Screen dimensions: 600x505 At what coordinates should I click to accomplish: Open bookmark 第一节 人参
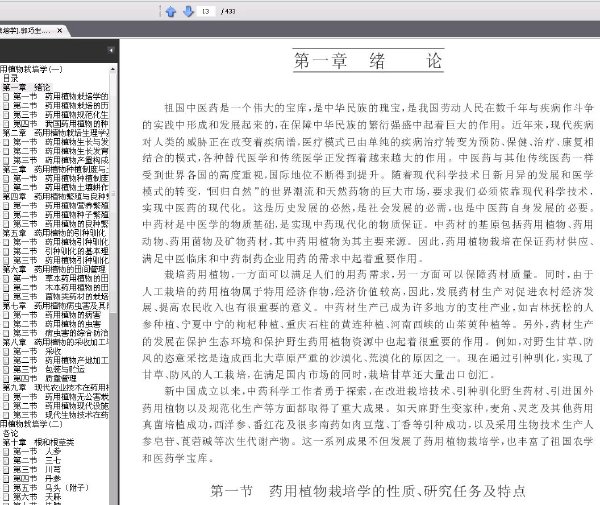(37, 451)
